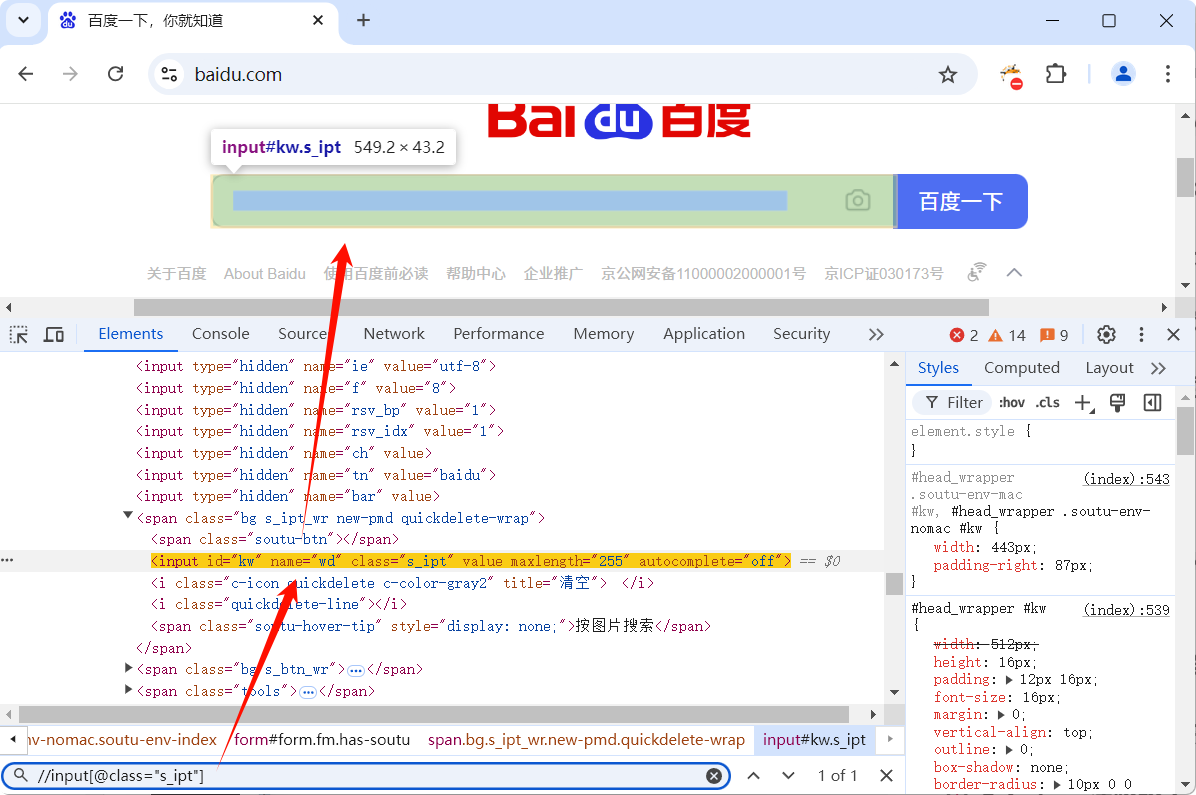Select span.bg.s_ipt_wr breadcrumb item
This screenshot has height=795, width=1196.
click(x=586, y=739)
